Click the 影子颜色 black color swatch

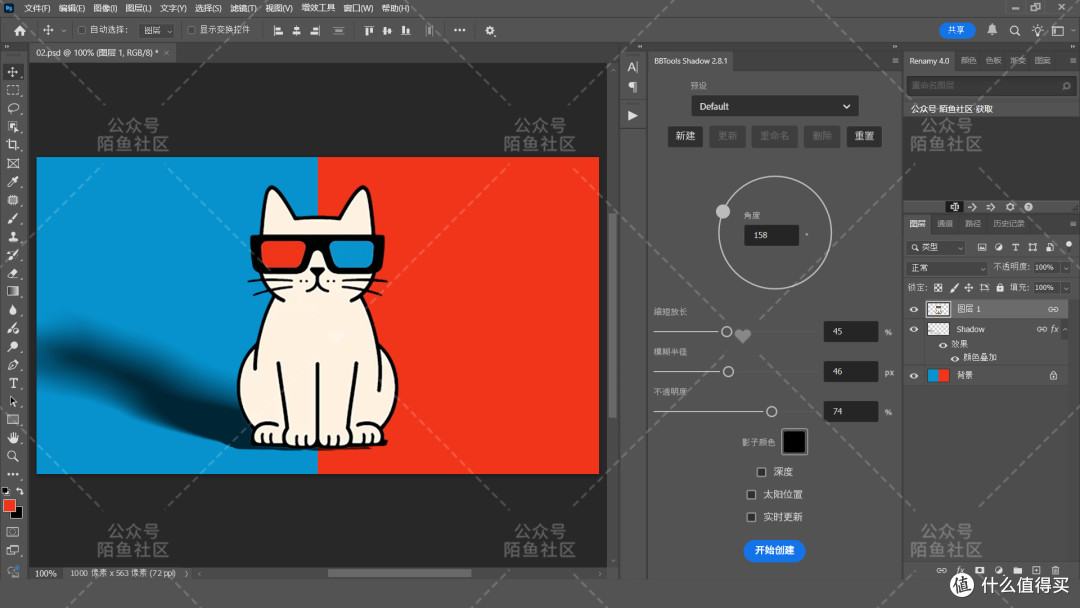click(x=794, y=442)
